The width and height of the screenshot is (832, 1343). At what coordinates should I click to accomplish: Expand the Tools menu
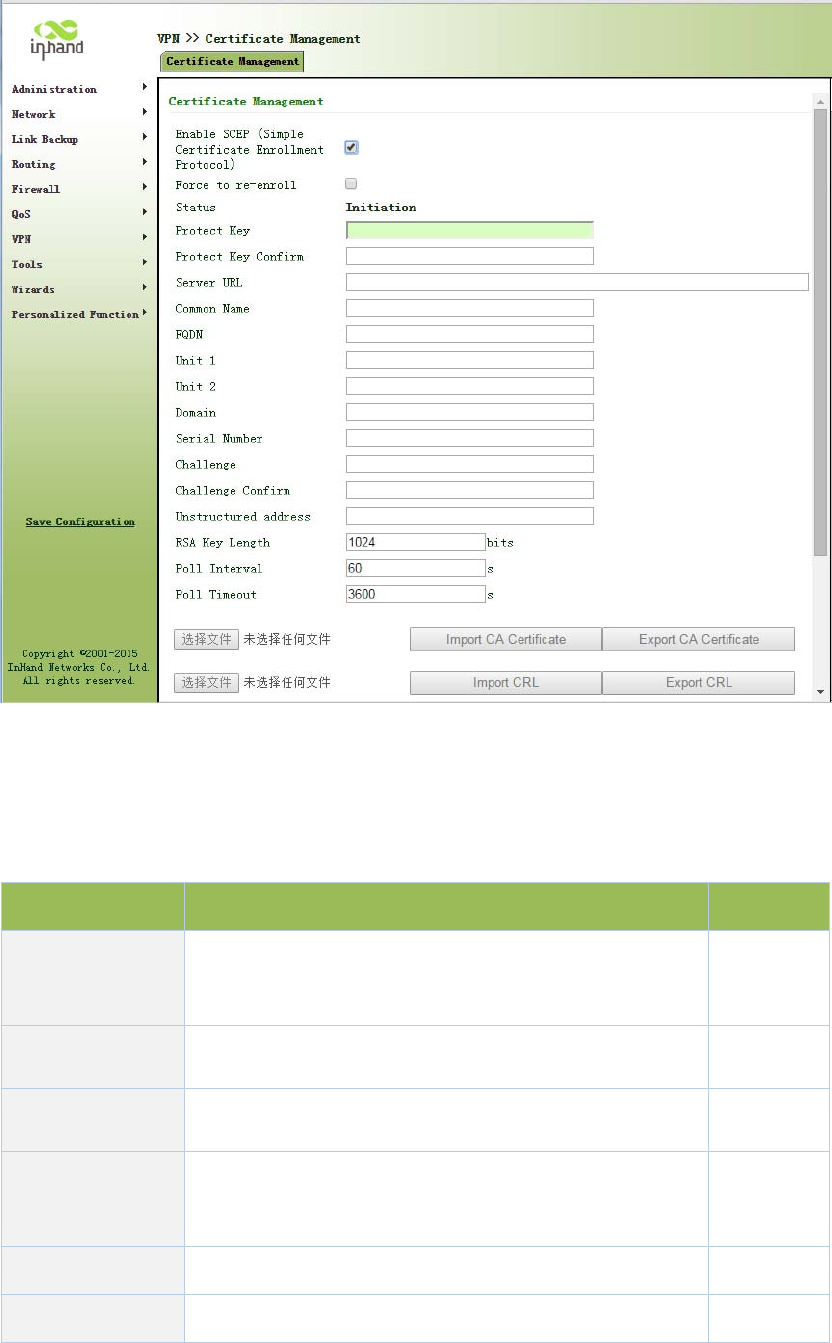pos(79,264)
